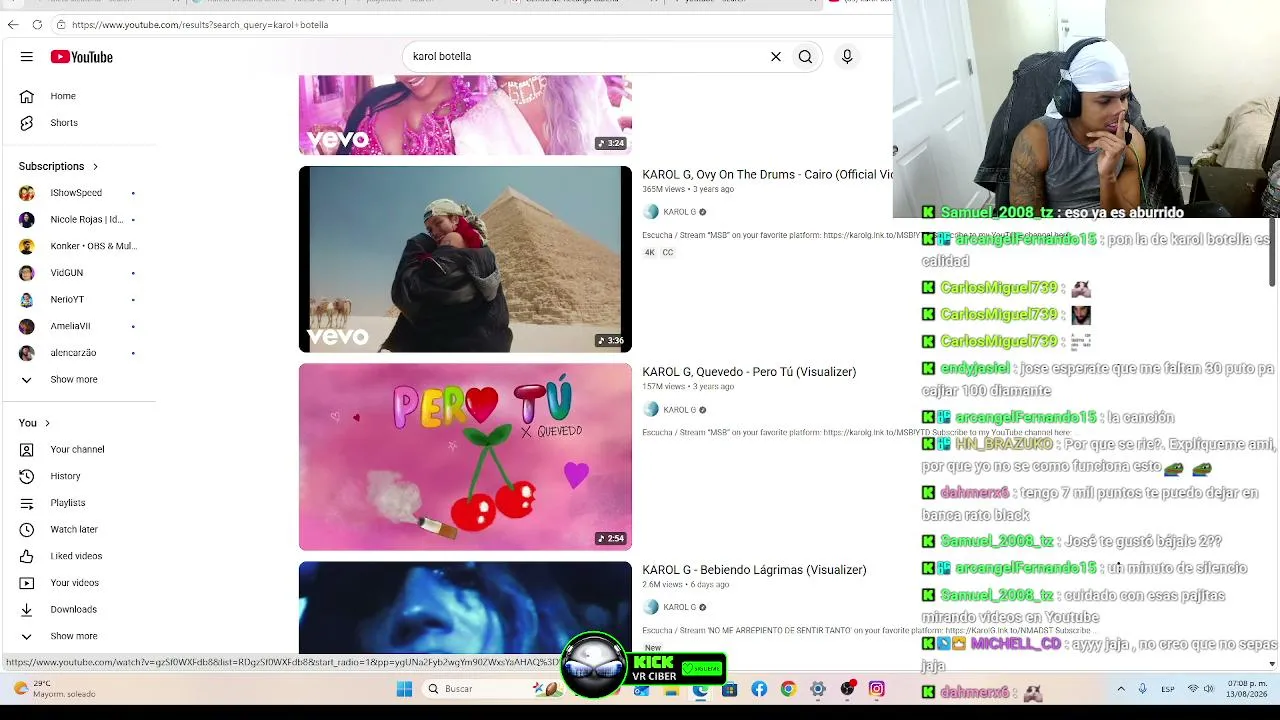Open Your channel in the sidebar
Viewport: 1280px width, 720px height.
[78, 450]
